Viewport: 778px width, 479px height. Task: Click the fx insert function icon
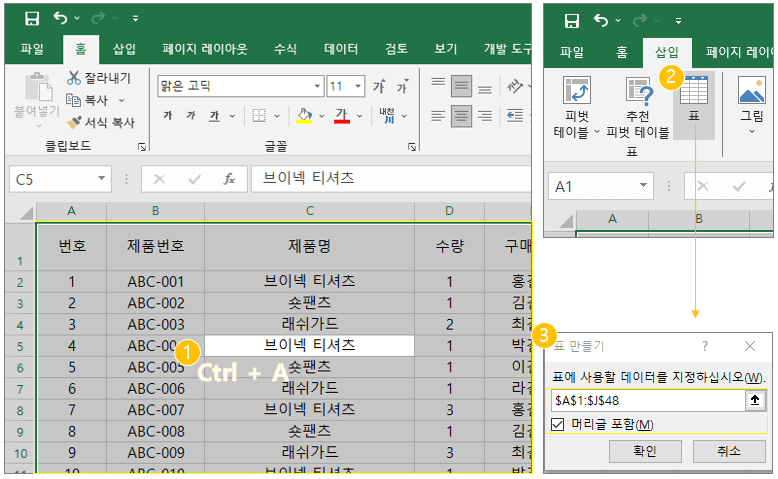pyautogui.click(x=229, y=179)
